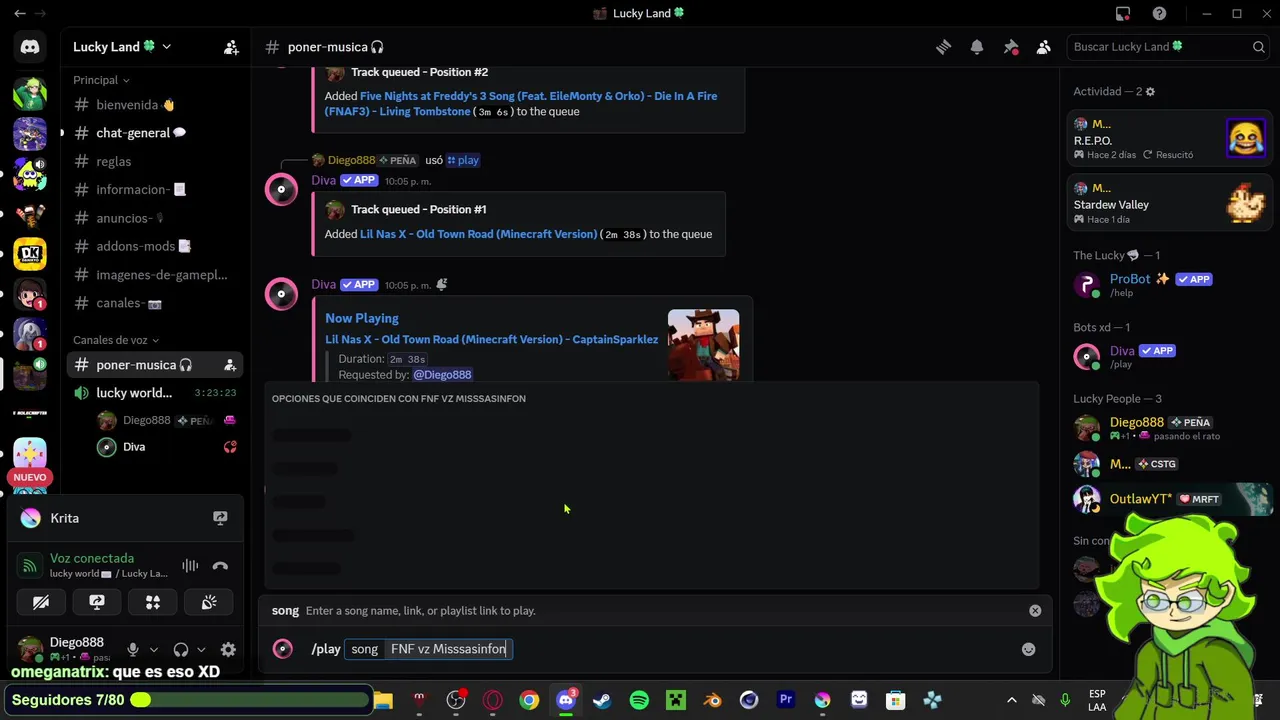Viewport: 1280px width, 720px height.
Task: Turn on camera button
Action: point(41,602)
